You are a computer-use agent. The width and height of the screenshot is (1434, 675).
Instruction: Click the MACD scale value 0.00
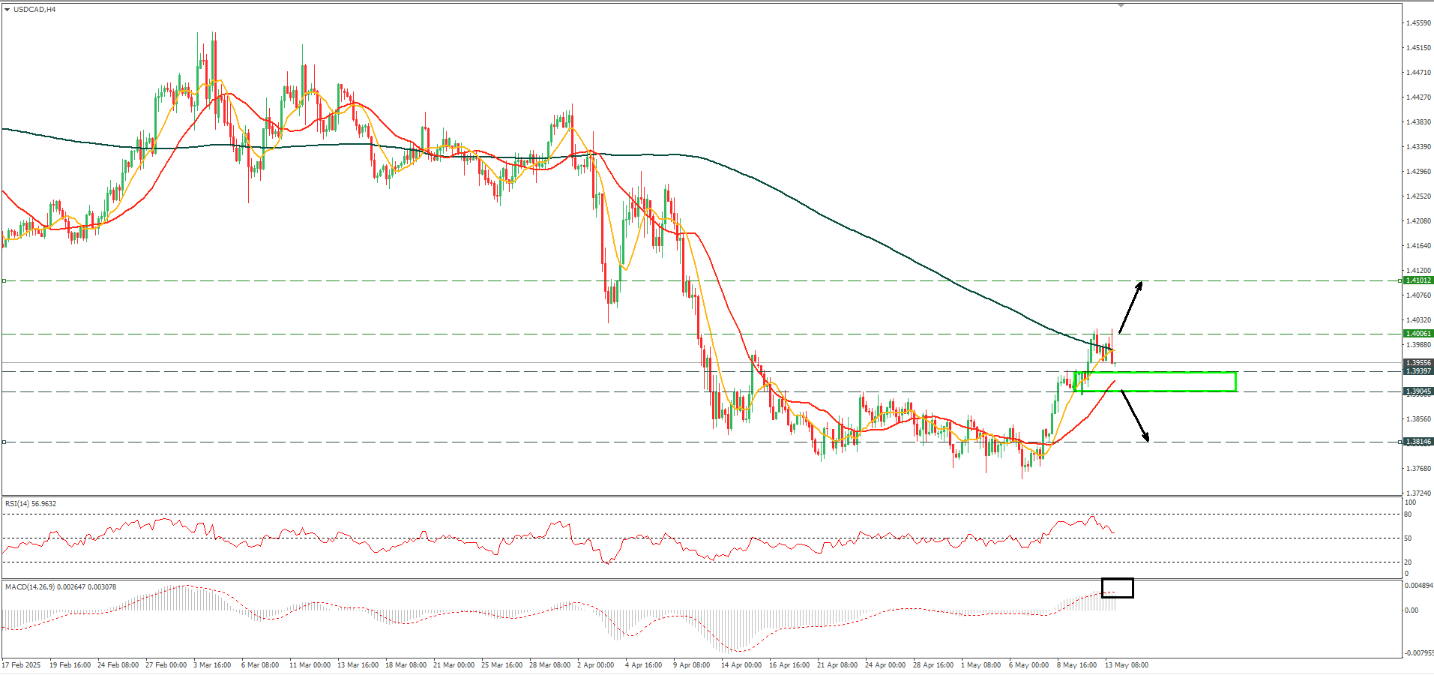tap(1410, 609)
